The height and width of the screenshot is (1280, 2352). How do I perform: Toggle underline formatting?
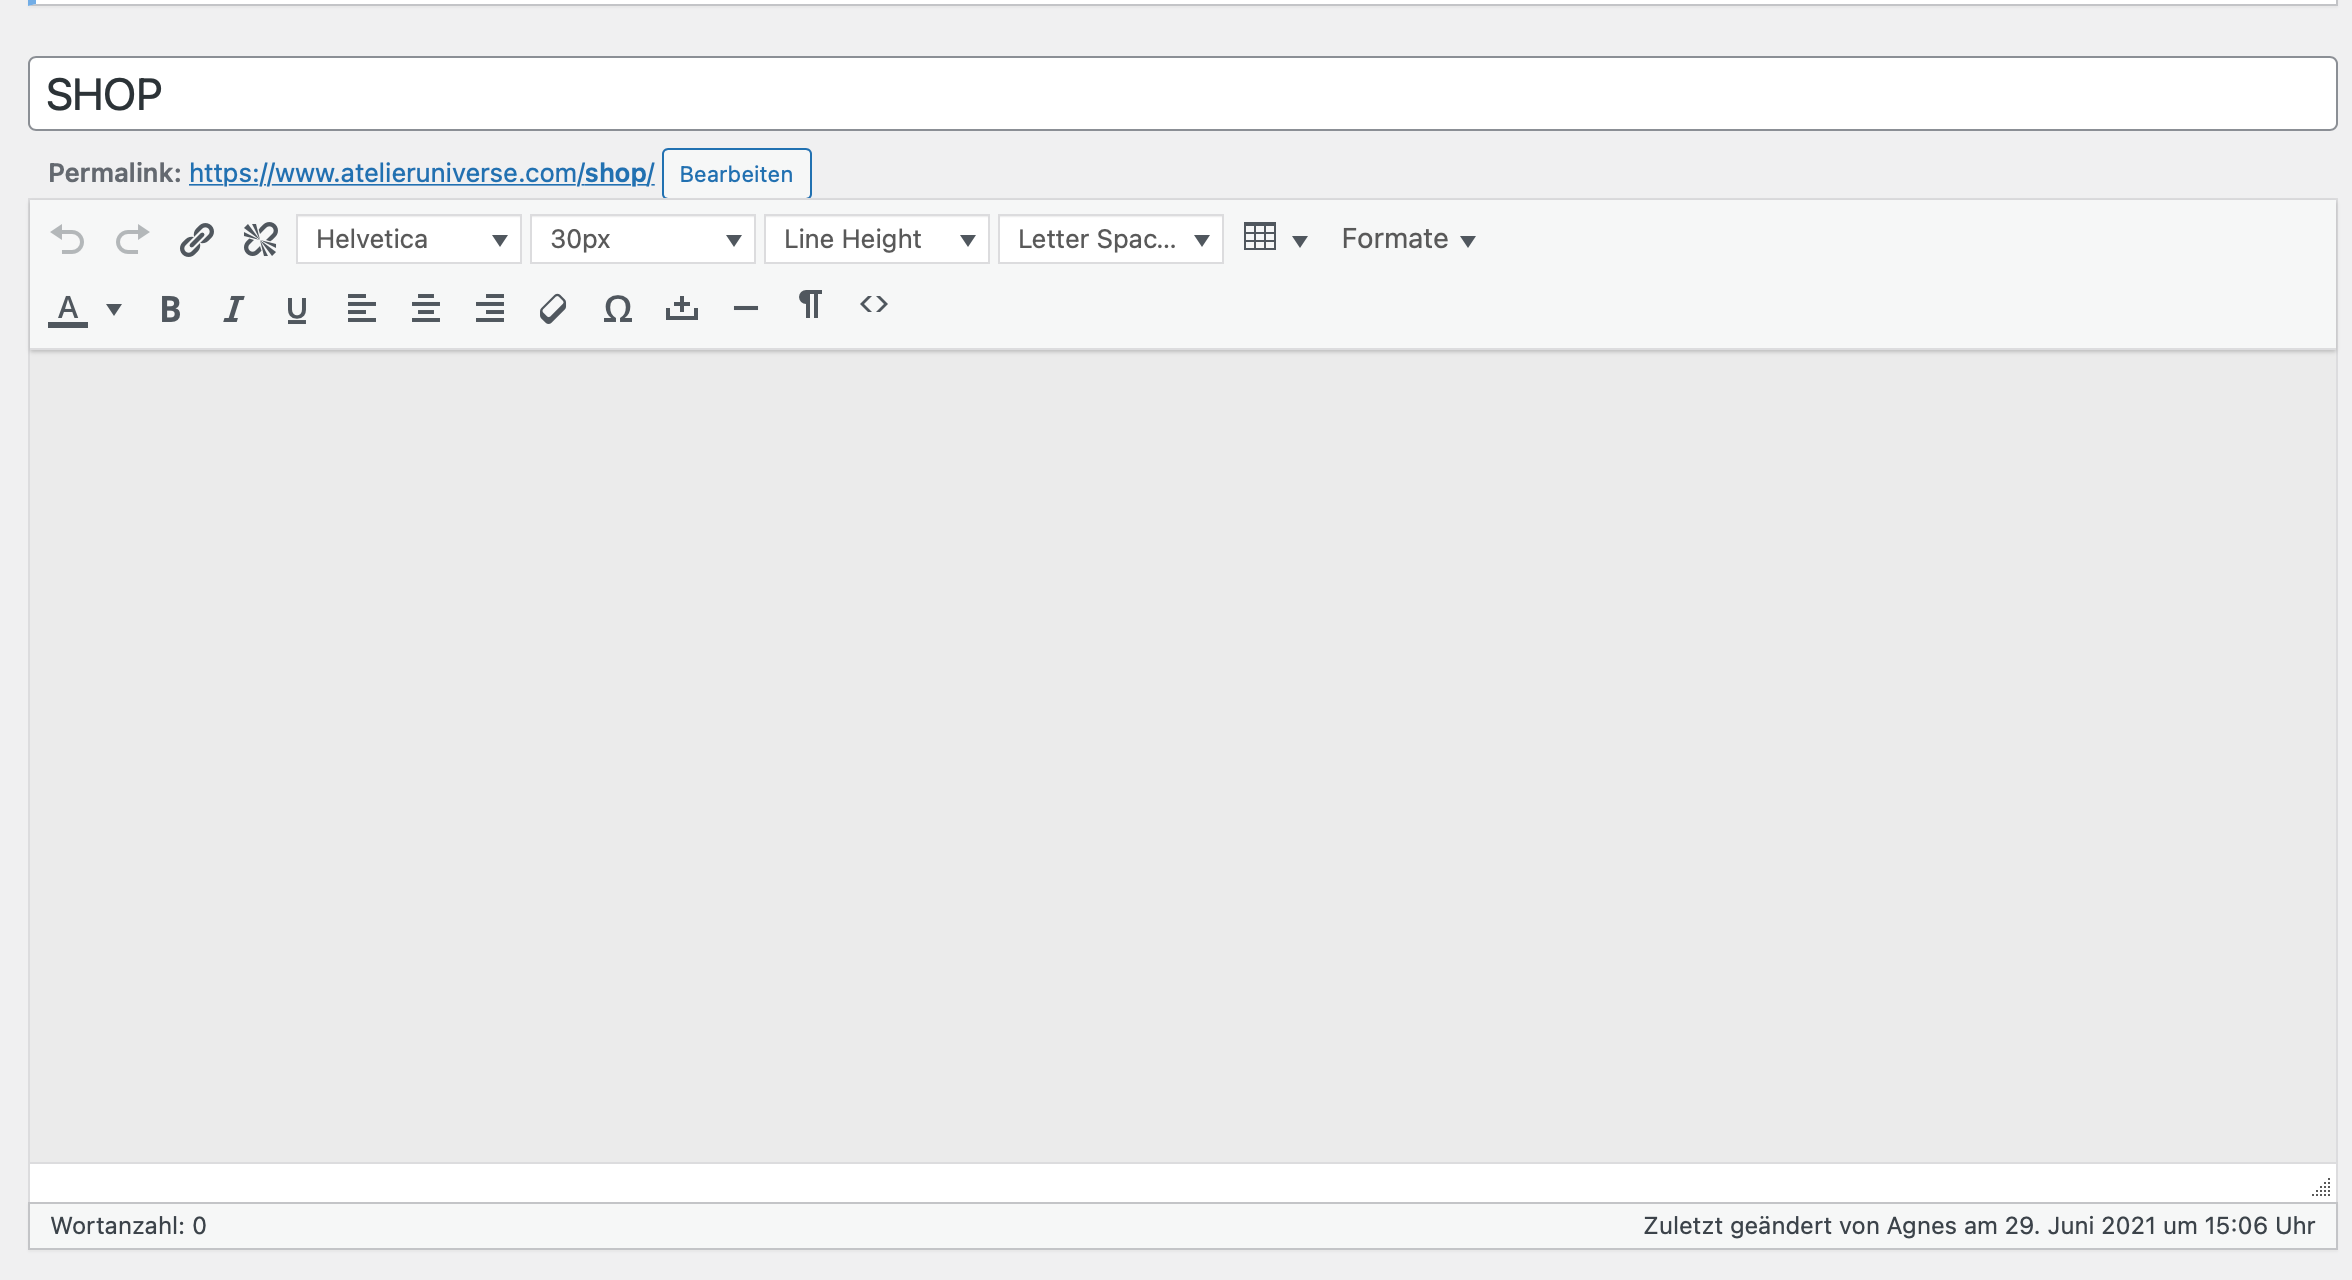click(x=296, y=309)
